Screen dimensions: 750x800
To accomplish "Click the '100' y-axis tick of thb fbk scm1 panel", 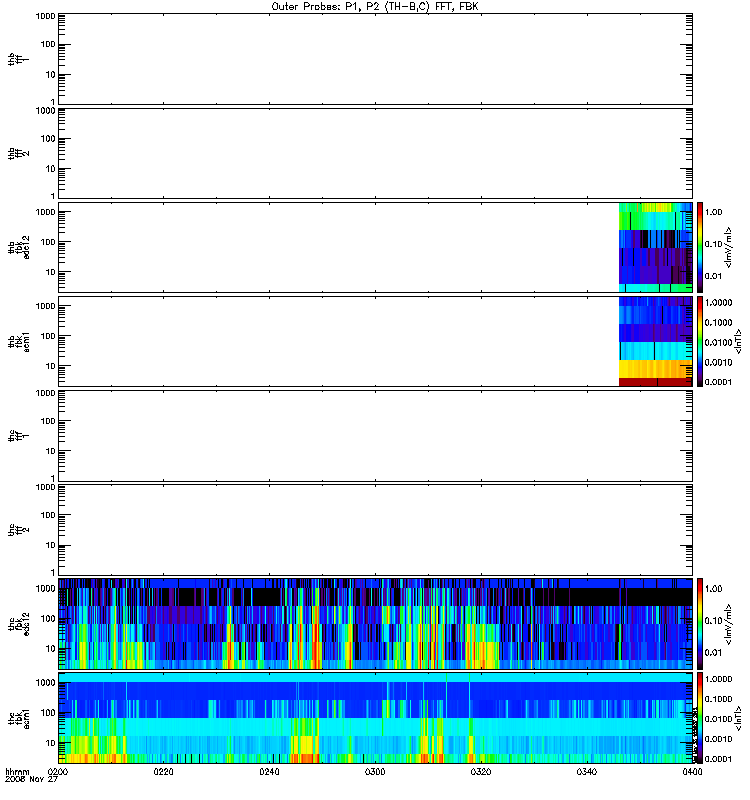I will click(48, 336).
